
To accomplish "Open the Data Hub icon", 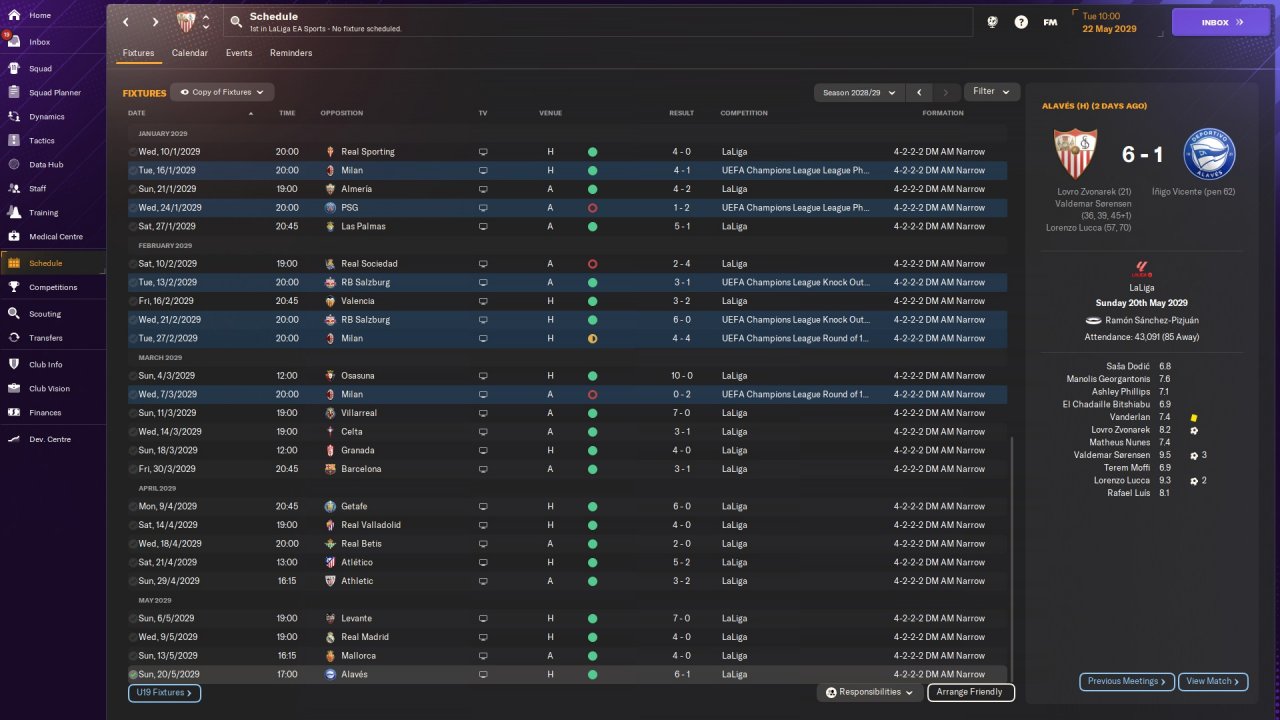I will pyautogui.click(x=14, y=165).
